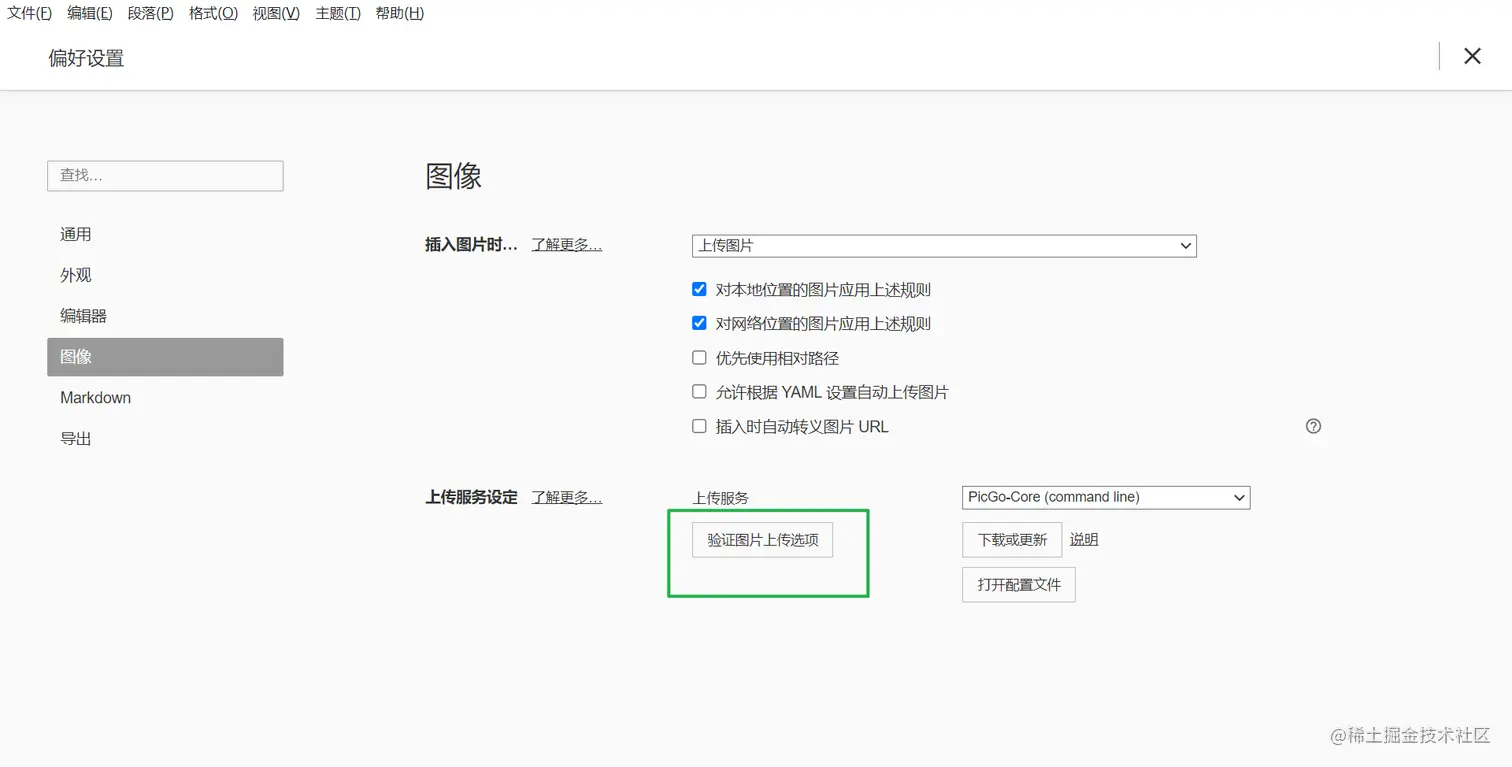The height and width of the screenshot is (767, 1512).
Task: Select the 图像 settings category
Action: [x=165, y=357]
